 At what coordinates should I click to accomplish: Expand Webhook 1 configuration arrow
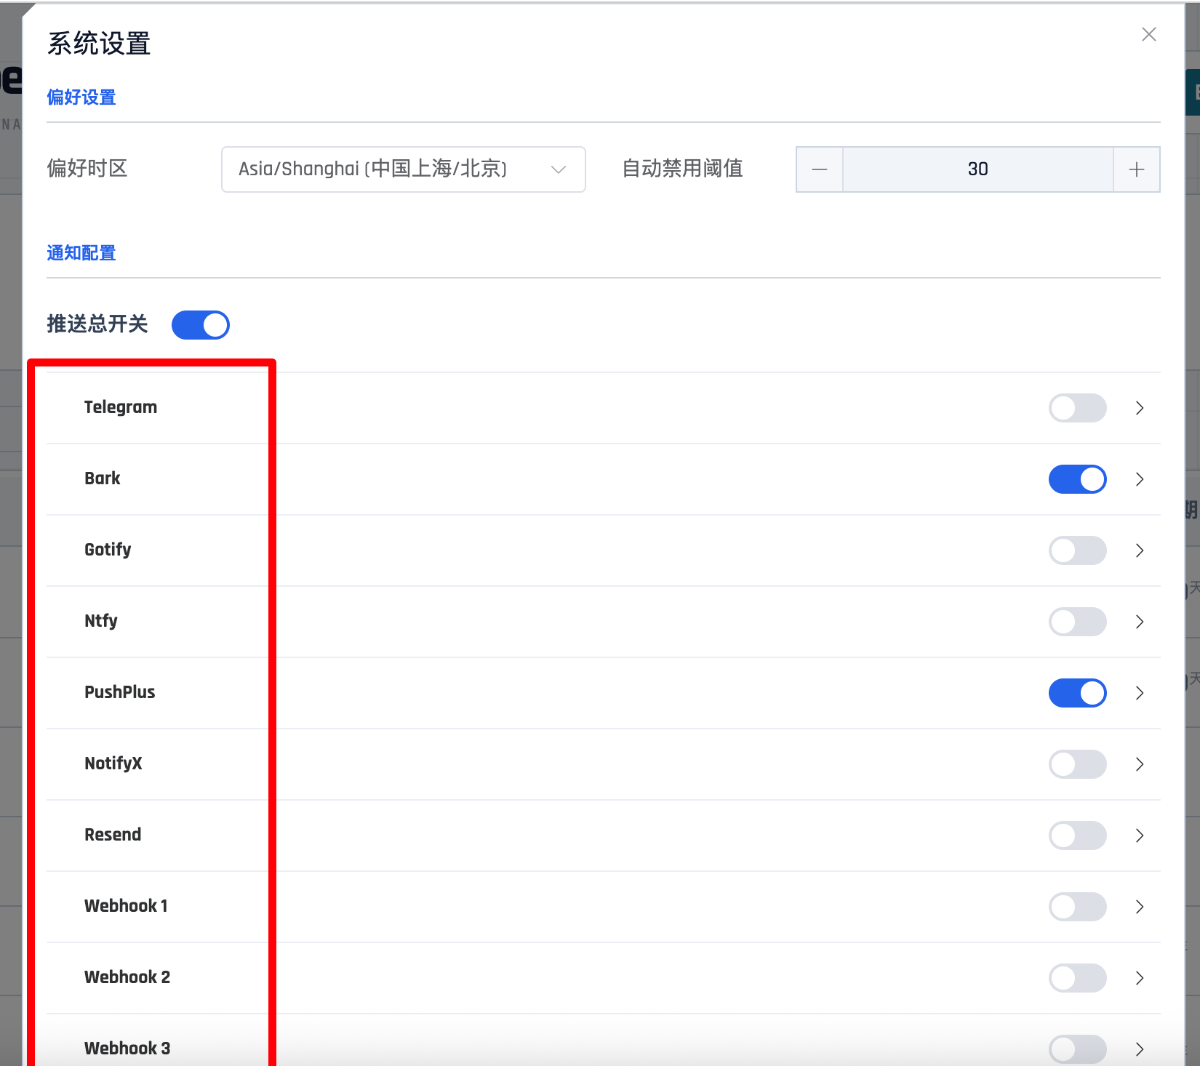(x=1139, y=907)
